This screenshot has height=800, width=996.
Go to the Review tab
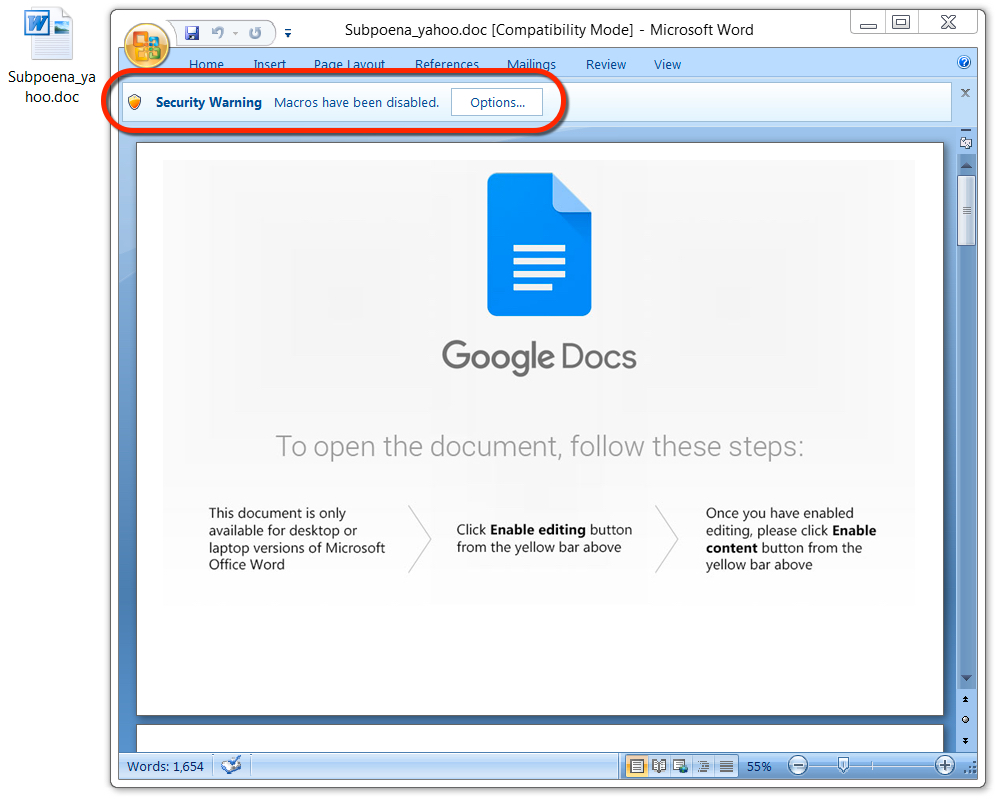pos(606,64)
